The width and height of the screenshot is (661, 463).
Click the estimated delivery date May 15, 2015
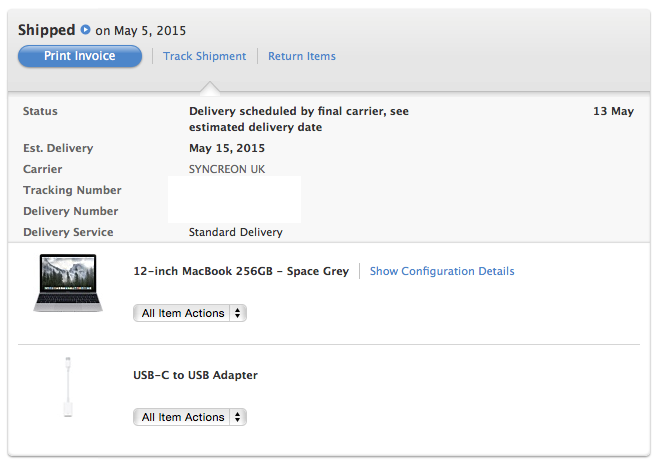pos(227,148)
